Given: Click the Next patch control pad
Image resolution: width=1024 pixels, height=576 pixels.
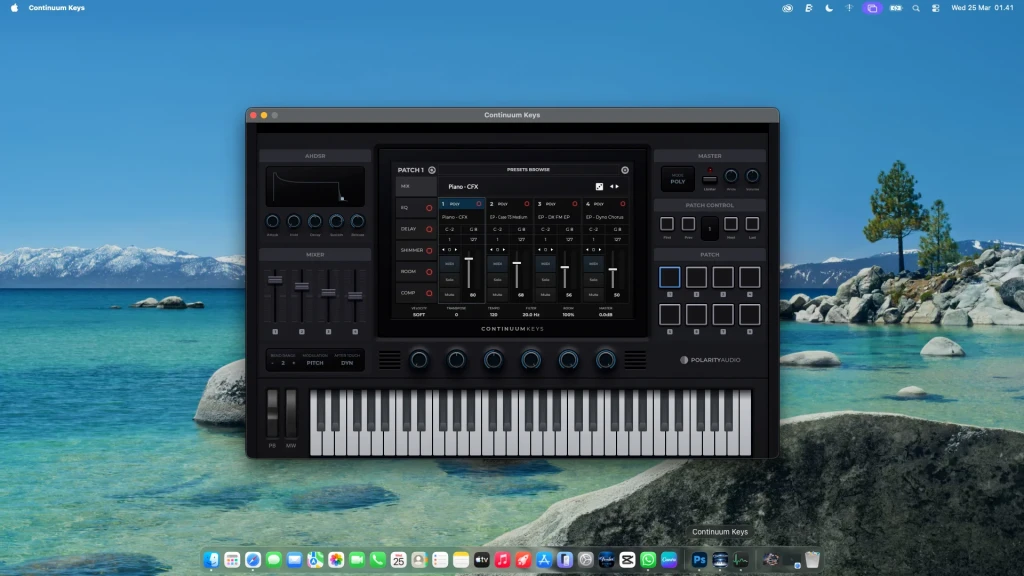Looking at the screenshot, I should tap(731, 224).
